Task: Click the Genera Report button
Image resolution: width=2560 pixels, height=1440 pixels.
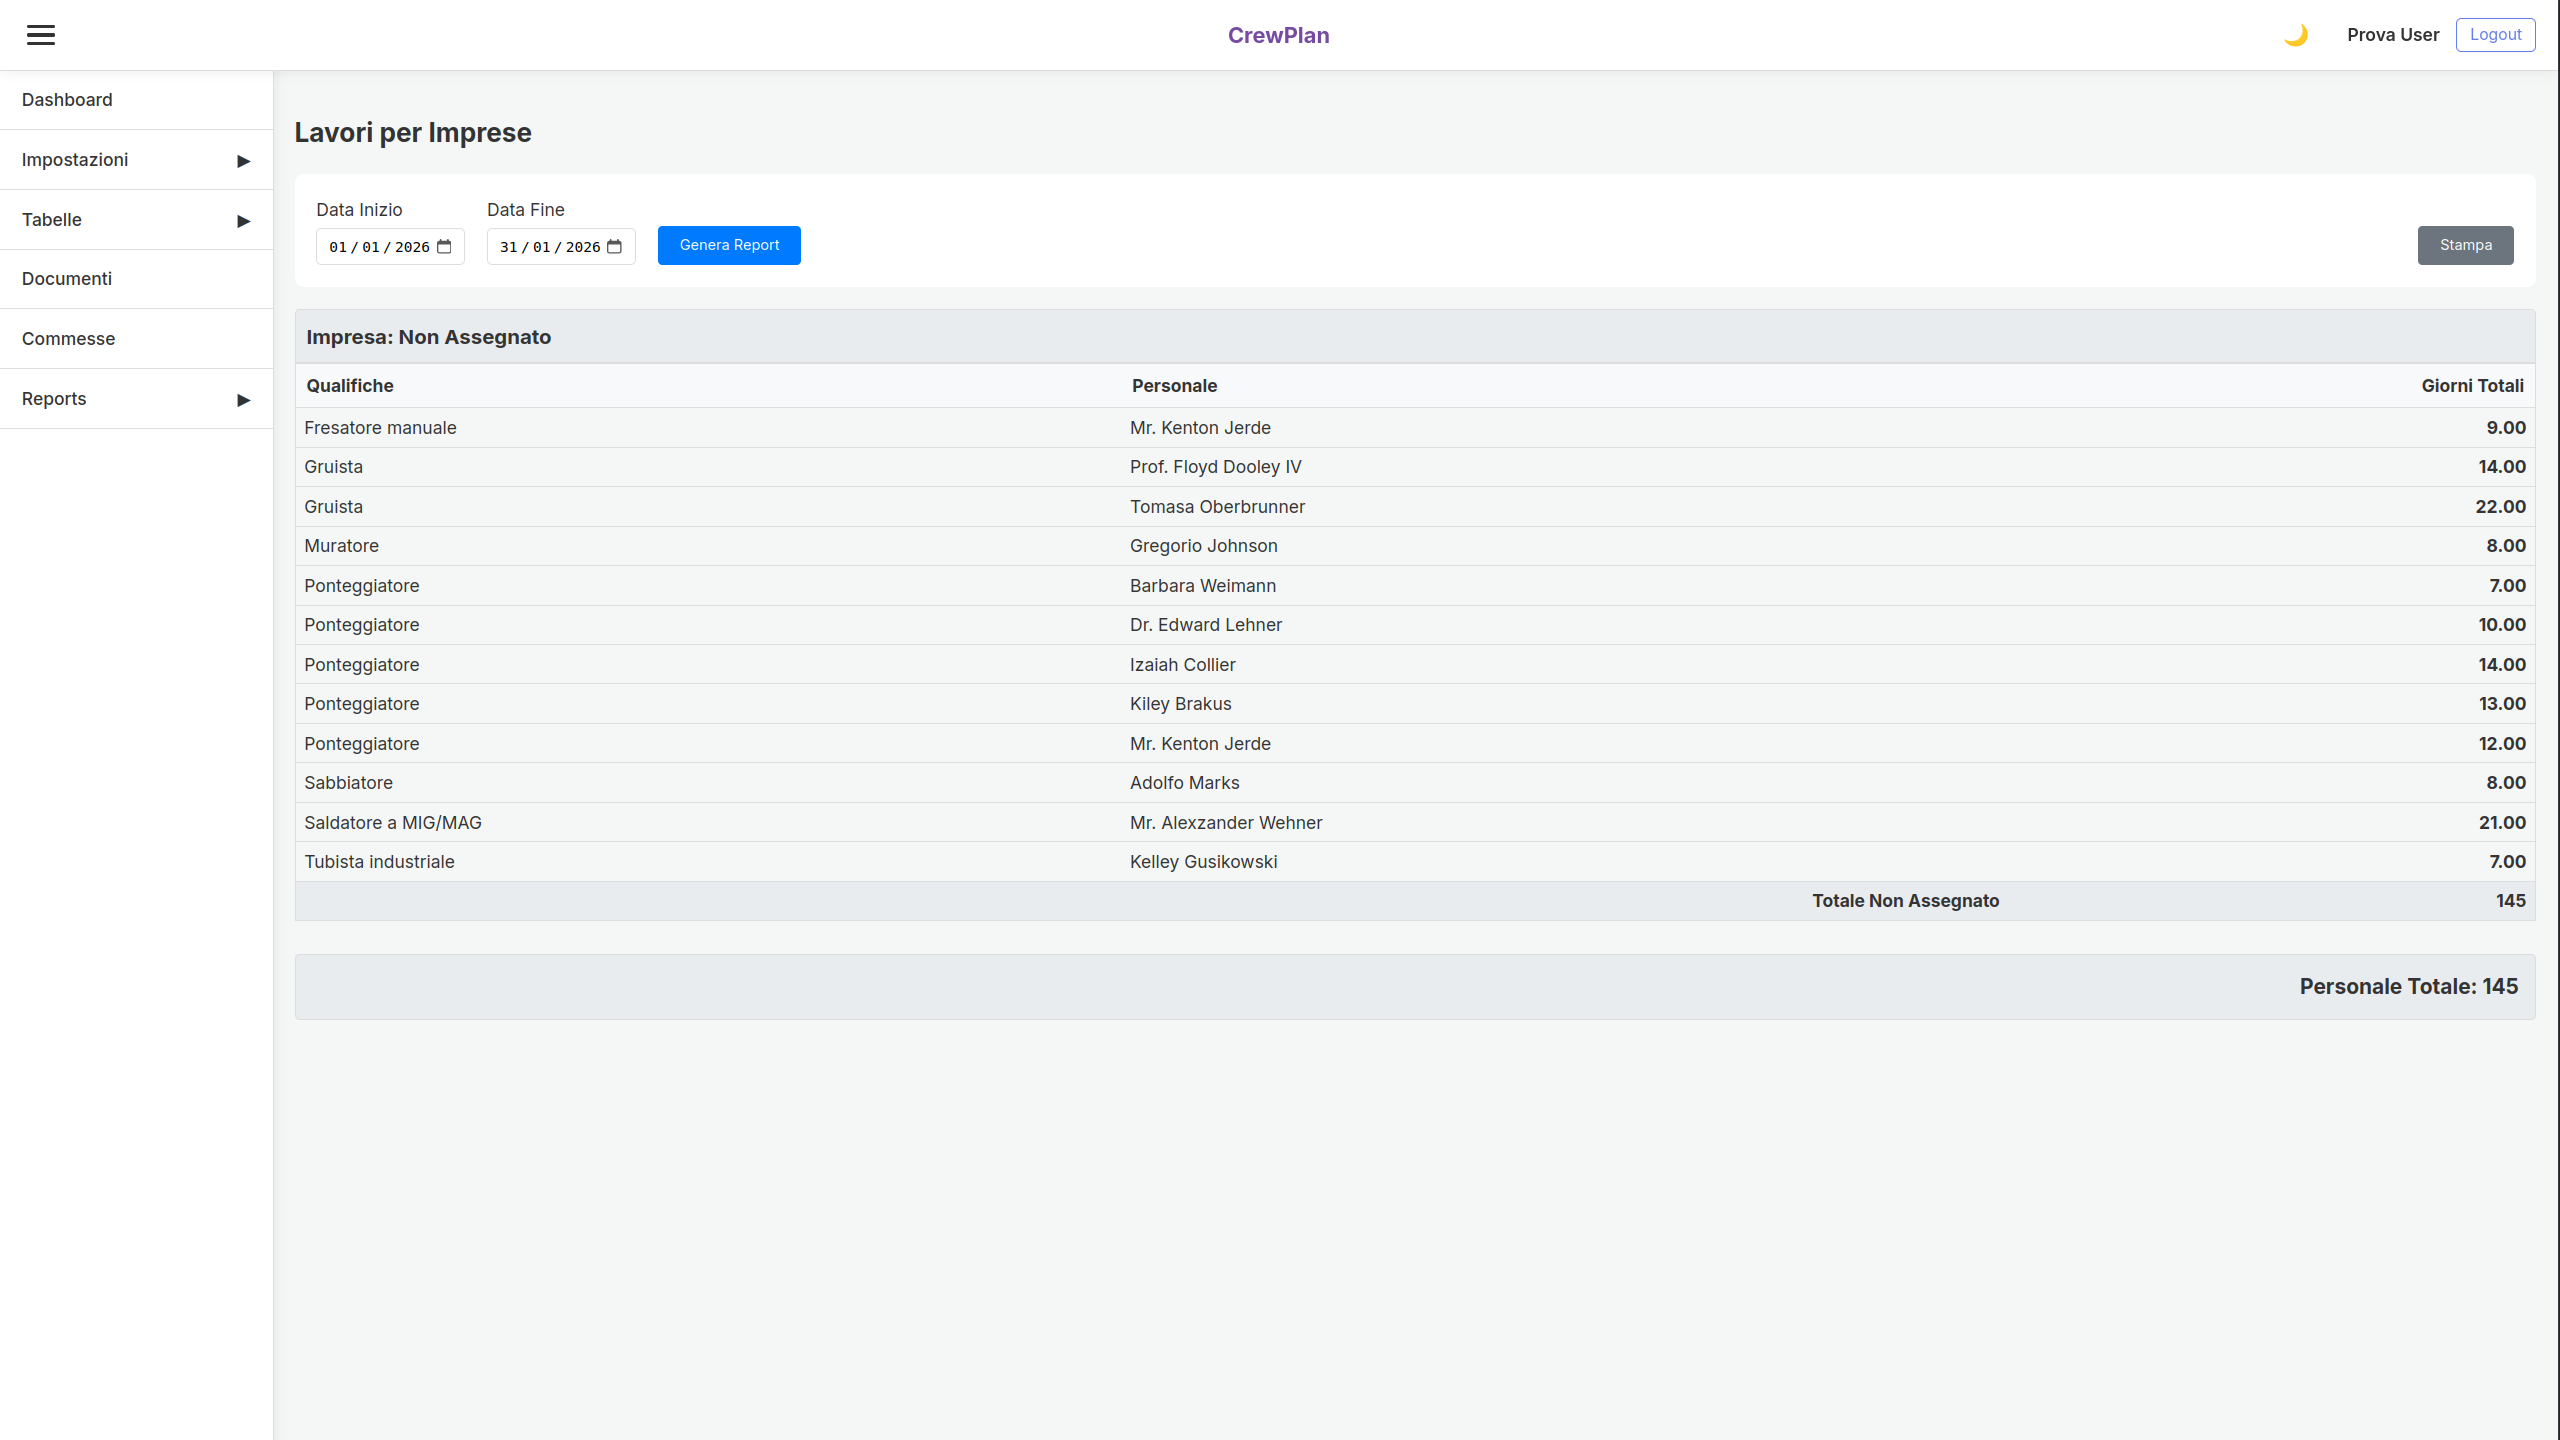Action: tap(729, 245)
